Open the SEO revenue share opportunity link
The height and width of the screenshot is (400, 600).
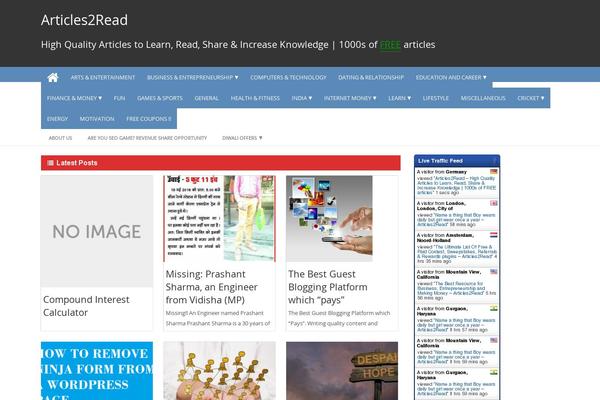coord(147,138)
